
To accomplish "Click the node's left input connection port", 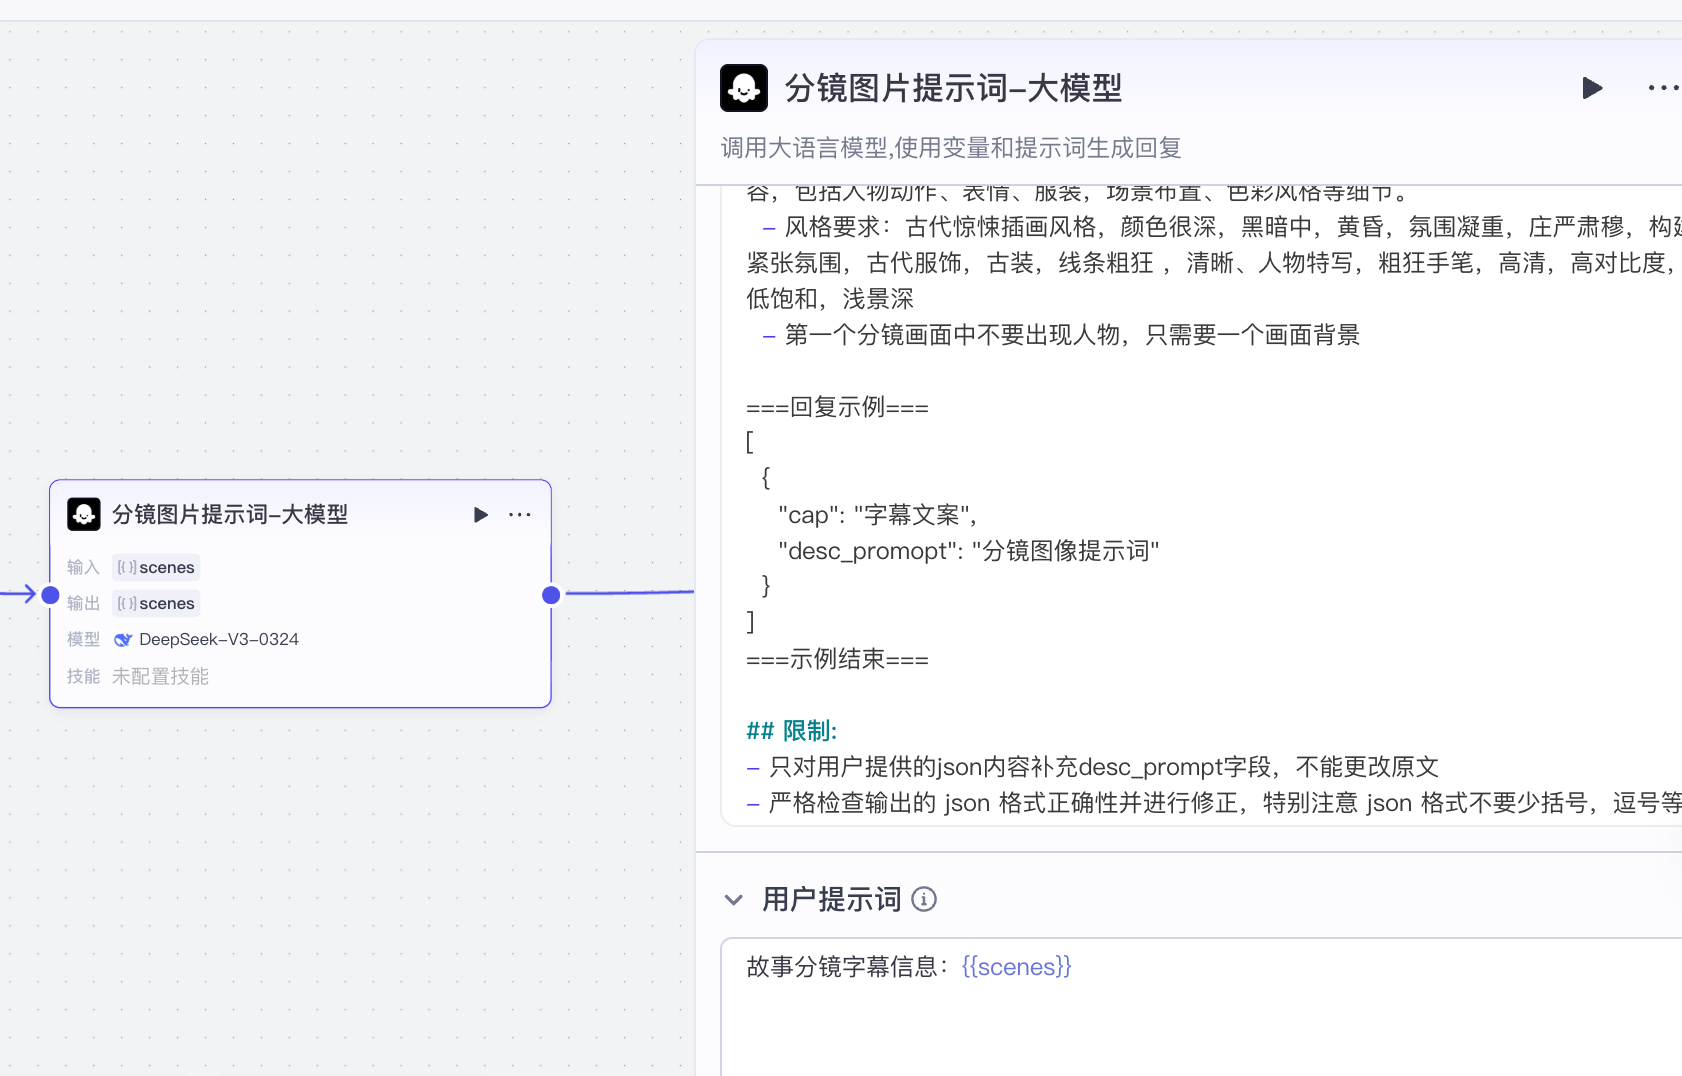I will pos(51,595).
